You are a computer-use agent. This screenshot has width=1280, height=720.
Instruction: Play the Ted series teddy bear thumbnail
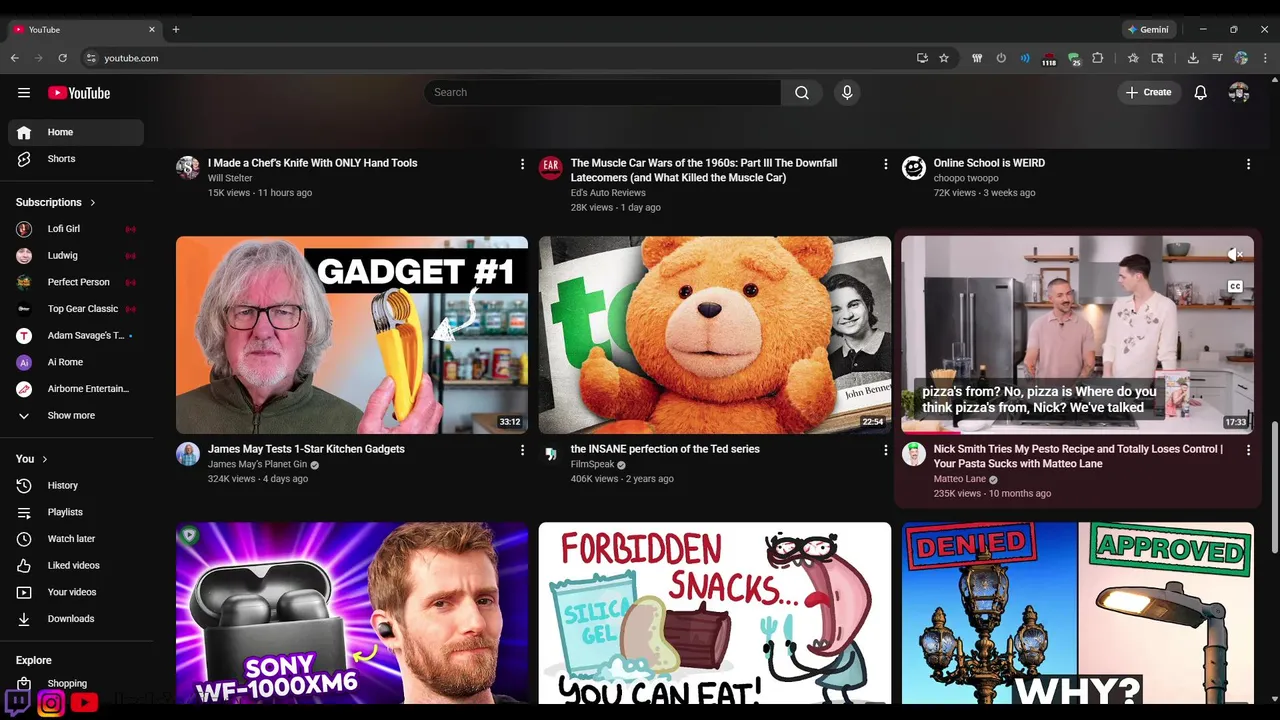pyautogui.click(x=715, y=335)
